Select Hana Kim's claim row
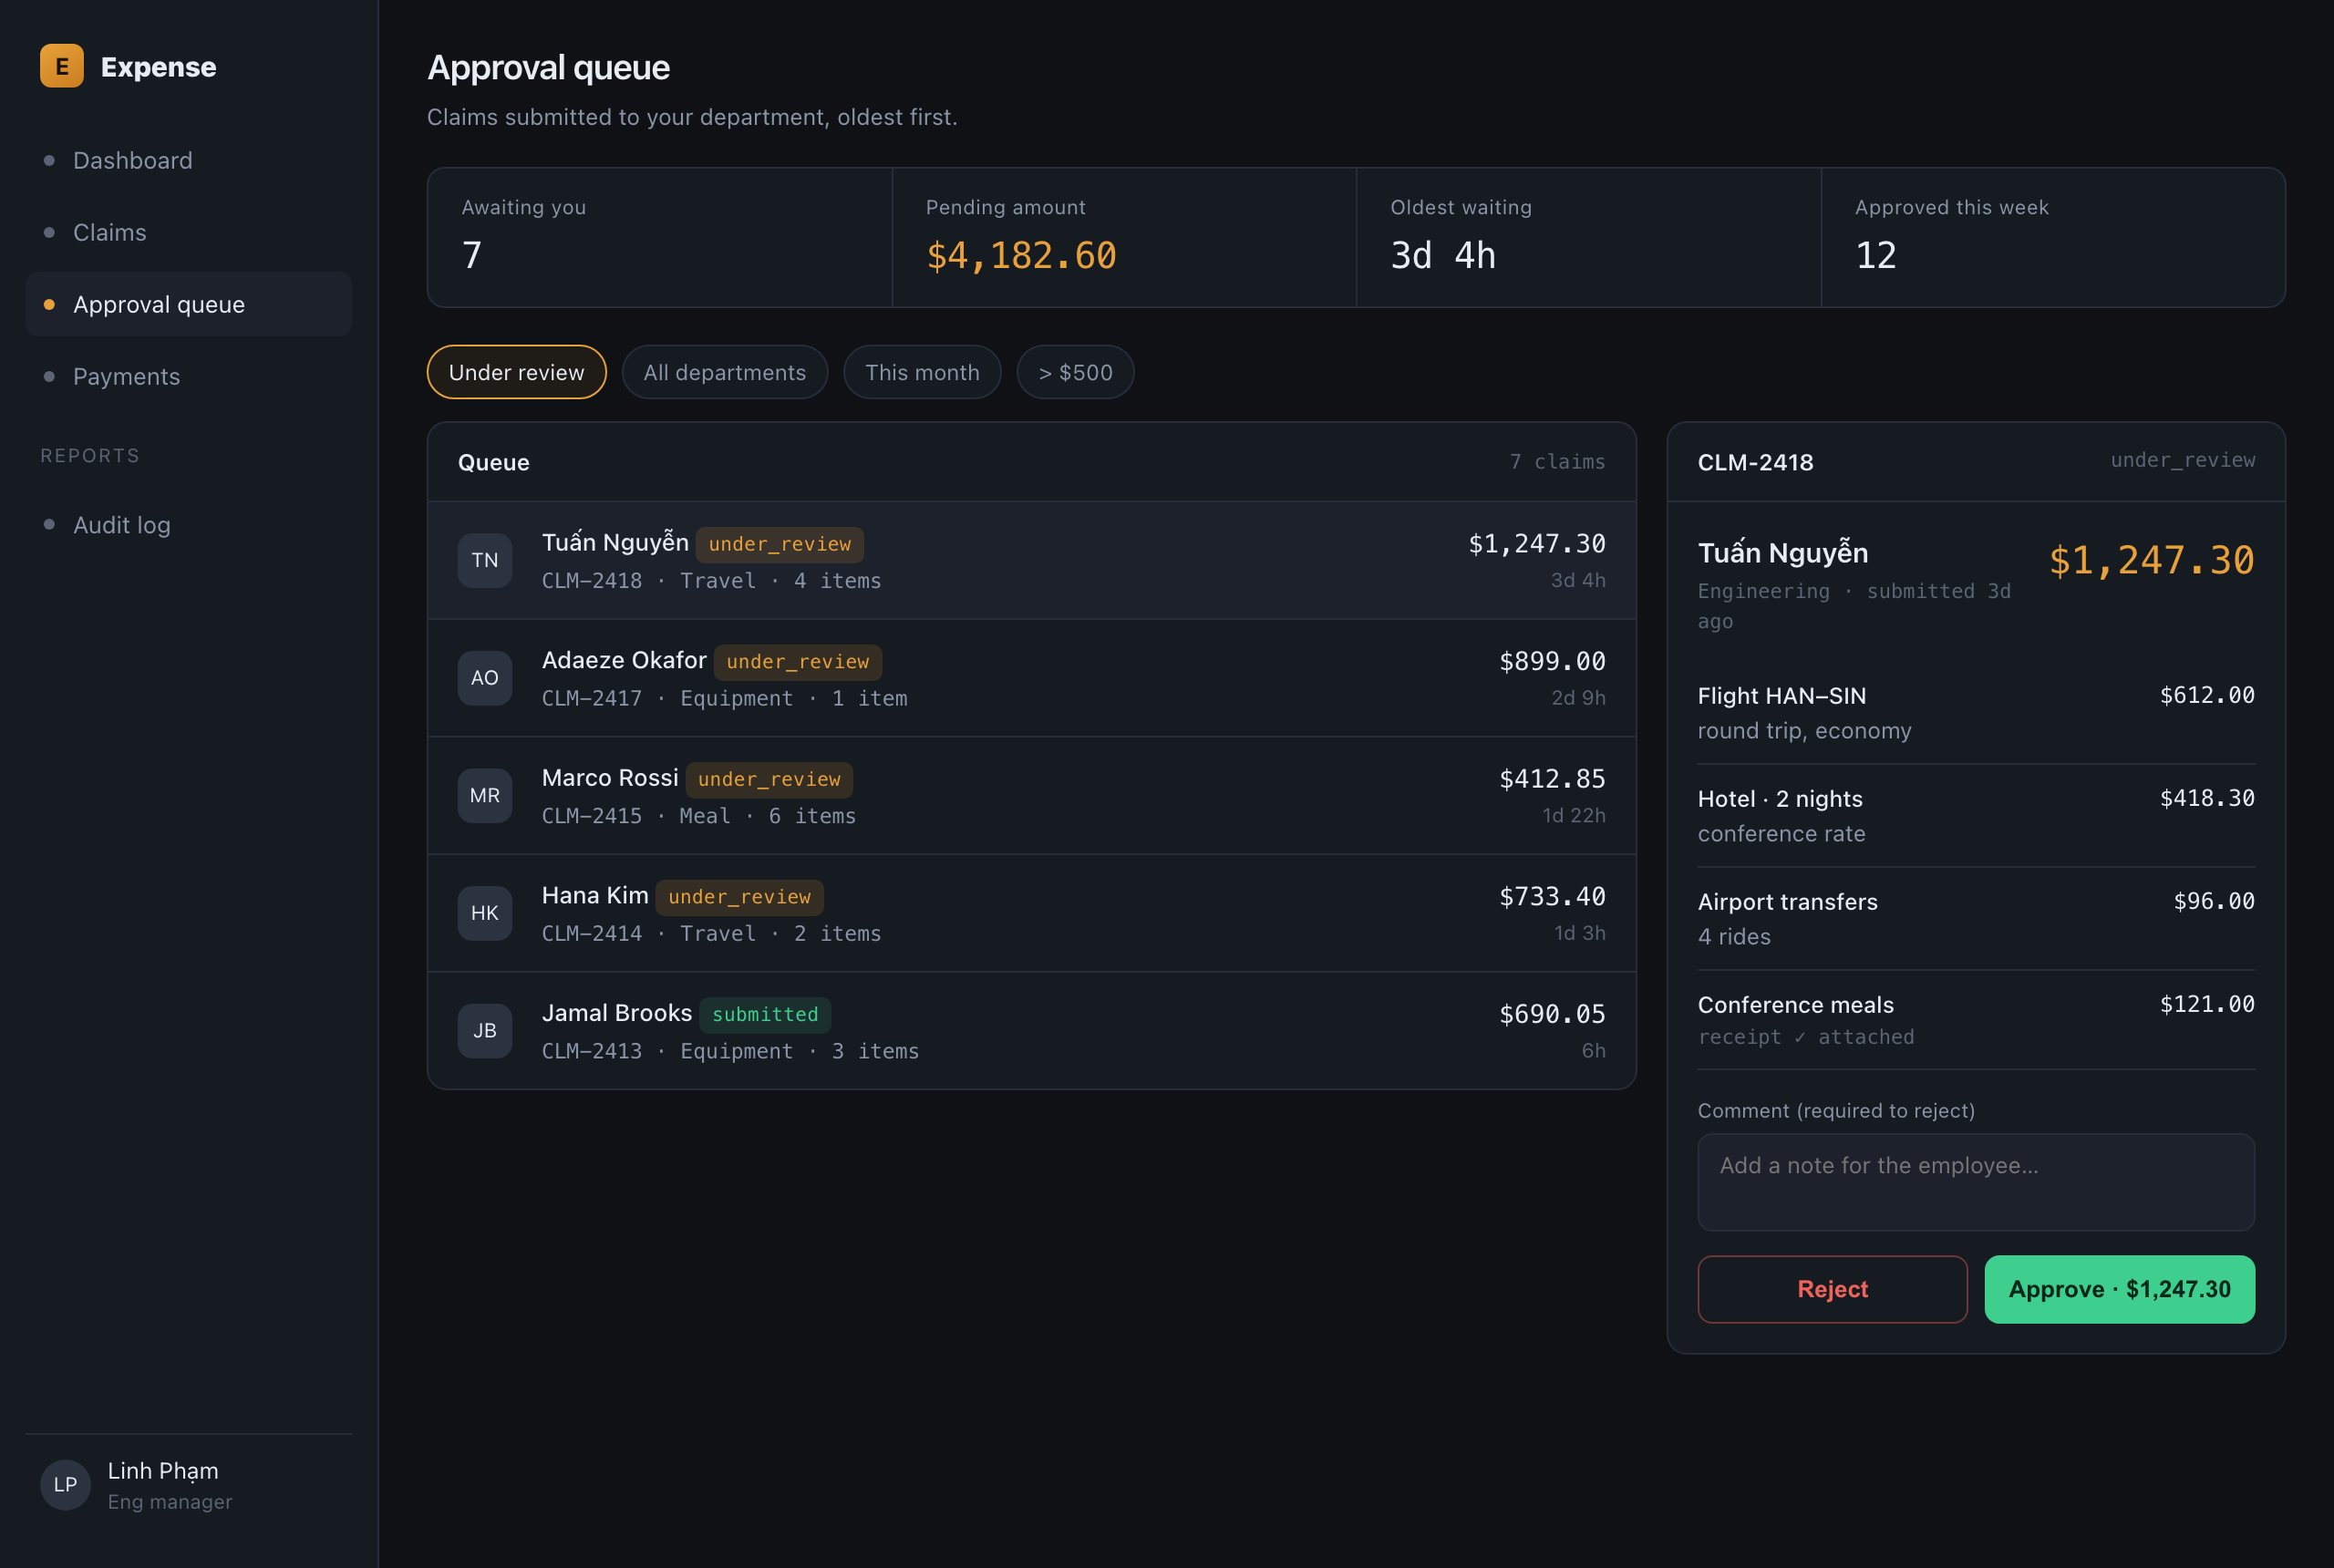Viewport: 2334px width, 1568px height. 1032,913
